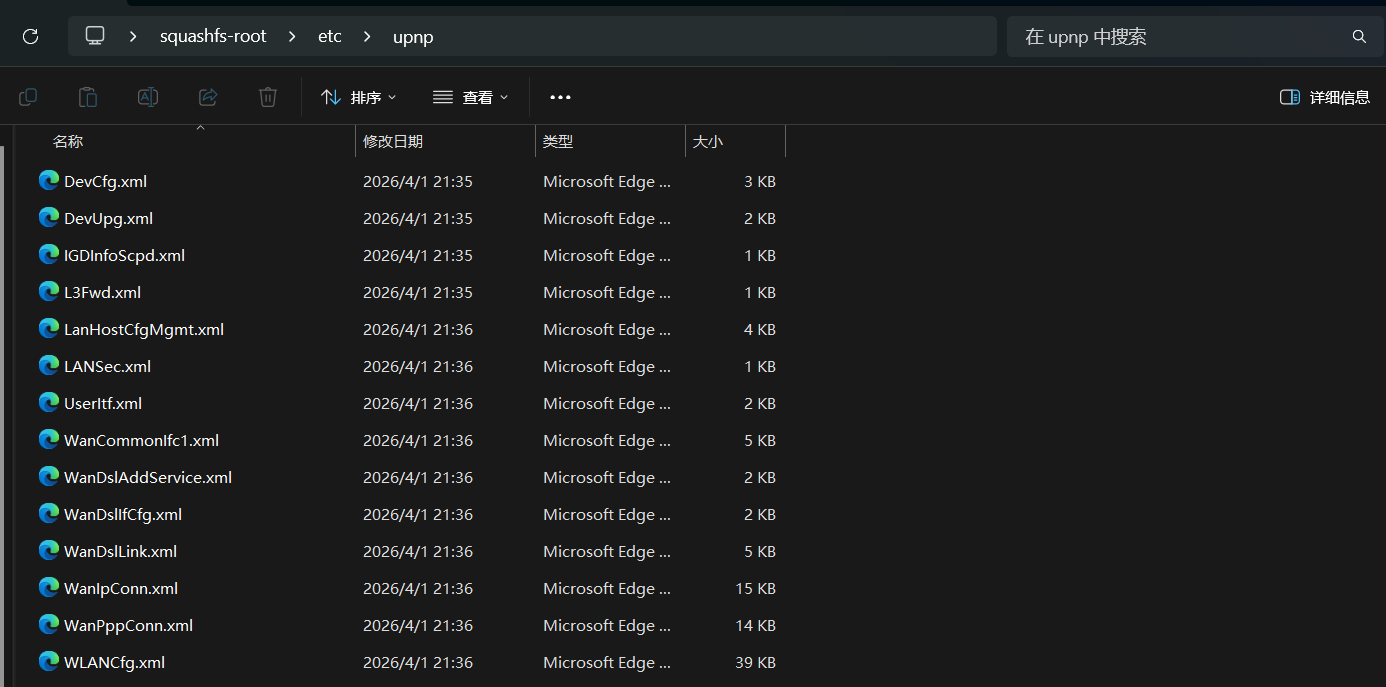The height and width of the screenshot is (687, 1386).
Task: Select the WLANCfg.xml file
Action: click(x=114, y=662)
